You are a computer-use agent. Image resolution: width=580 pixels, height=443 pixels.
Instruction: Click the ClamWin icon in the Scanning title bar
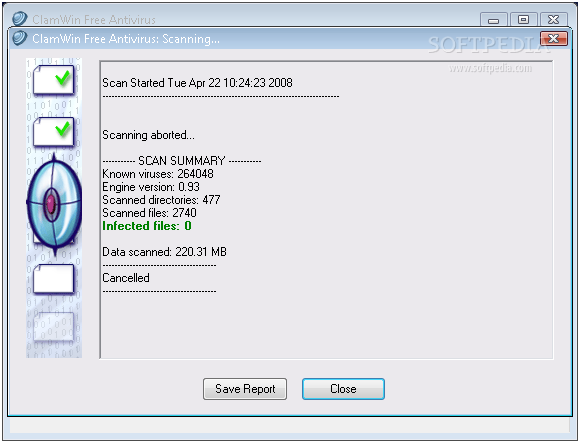point(20,38)
